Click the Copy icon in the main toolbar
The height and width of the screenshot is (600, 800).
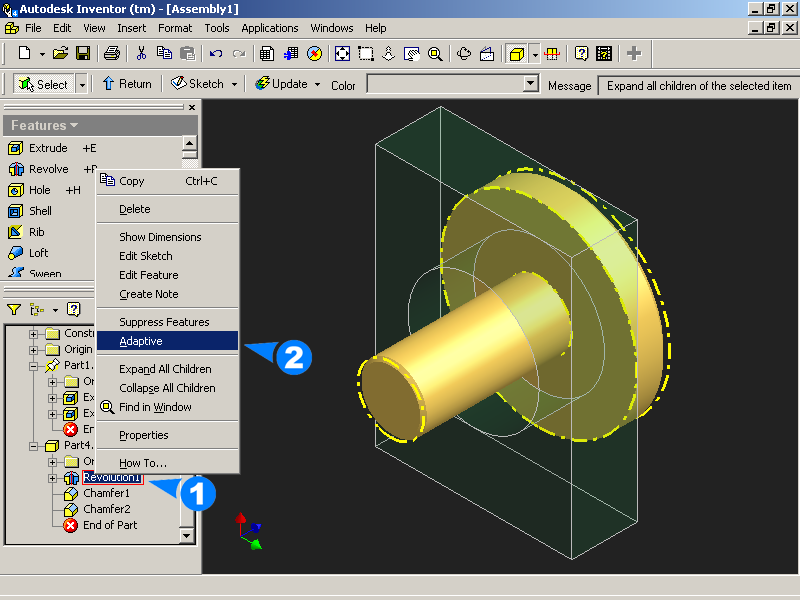click(x=164, y=53)
